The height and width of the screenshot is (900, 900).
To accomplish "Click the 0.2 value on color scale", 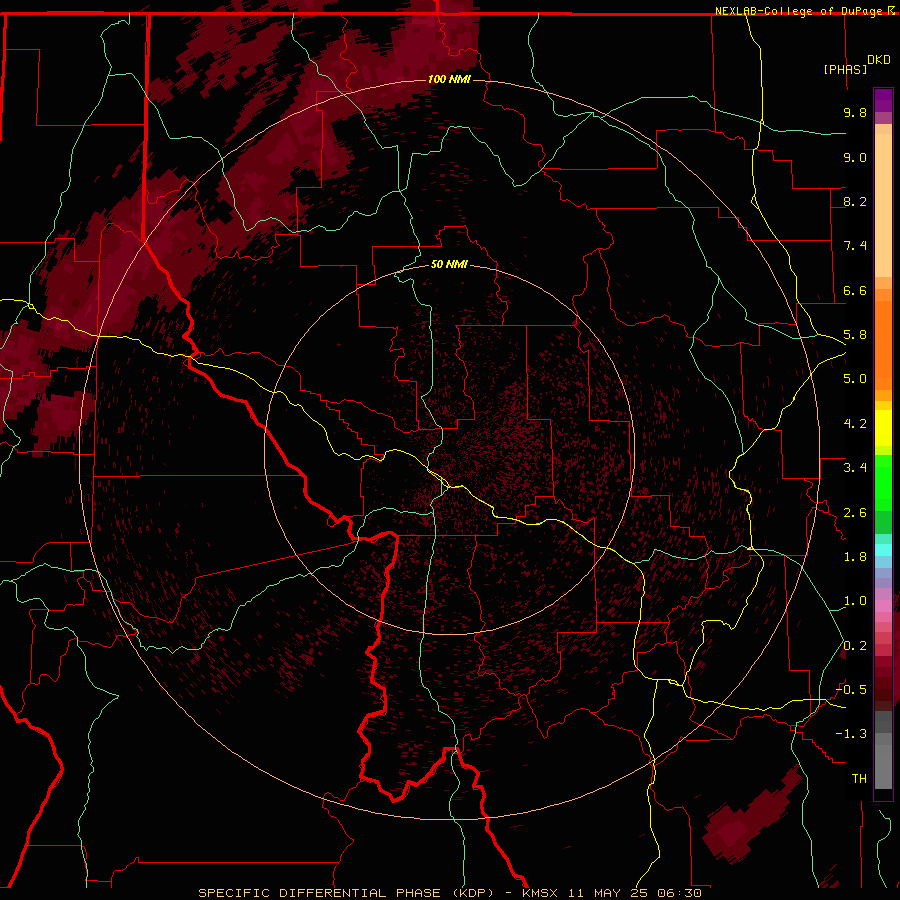I will (x=855, y=646).
